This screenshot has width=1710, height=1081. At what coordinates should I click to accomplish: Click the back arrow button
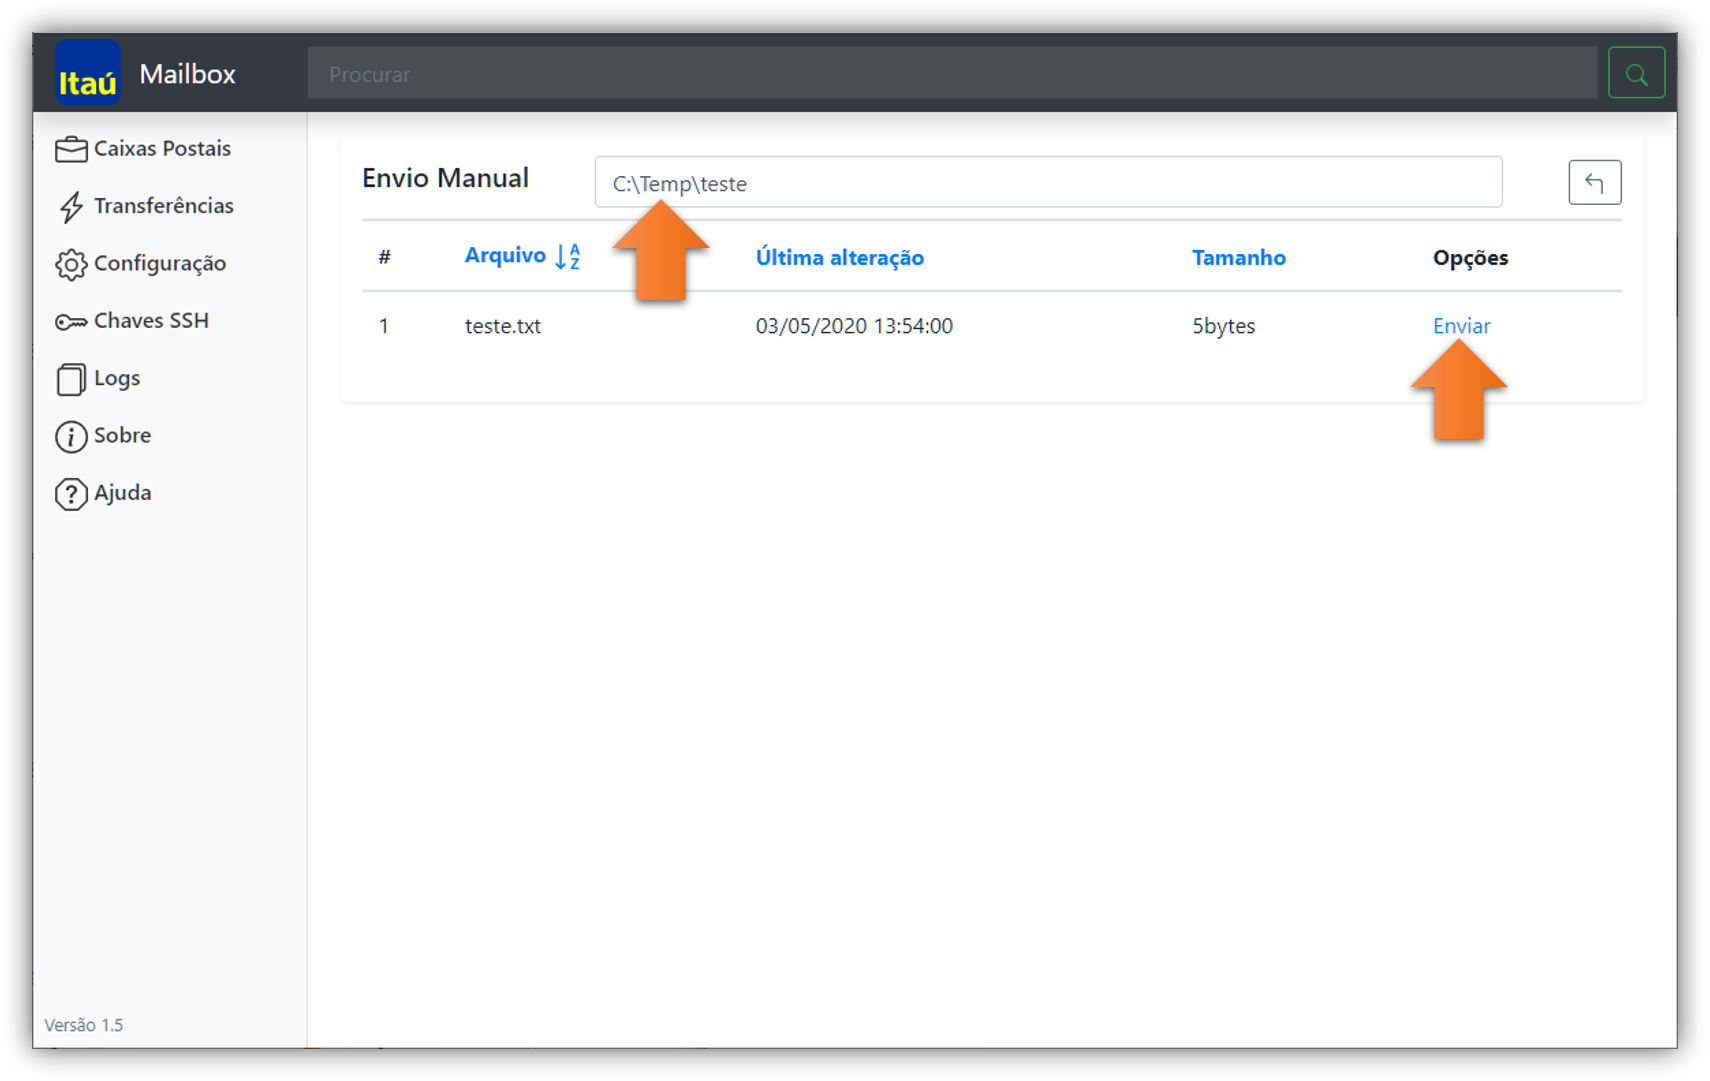(1594, 182)
